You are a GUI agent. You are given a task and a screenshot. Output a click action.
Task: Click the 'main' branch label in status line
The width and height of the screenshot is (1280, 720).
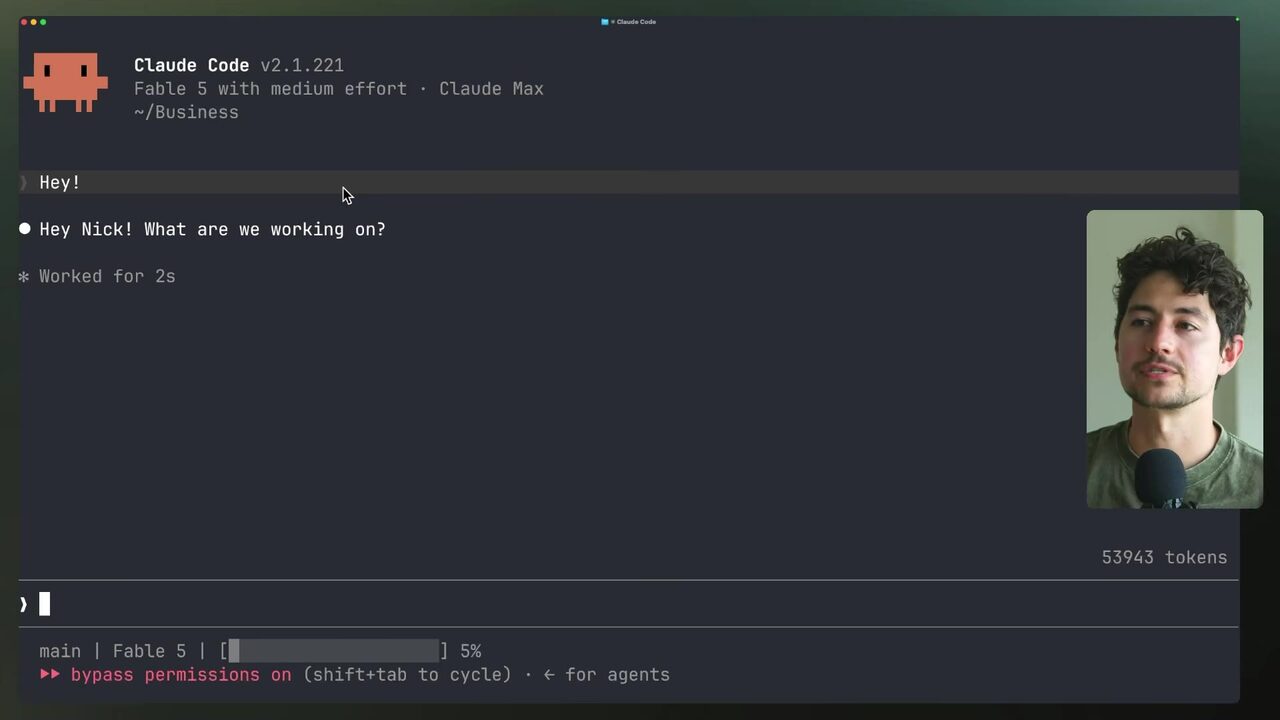60,651
